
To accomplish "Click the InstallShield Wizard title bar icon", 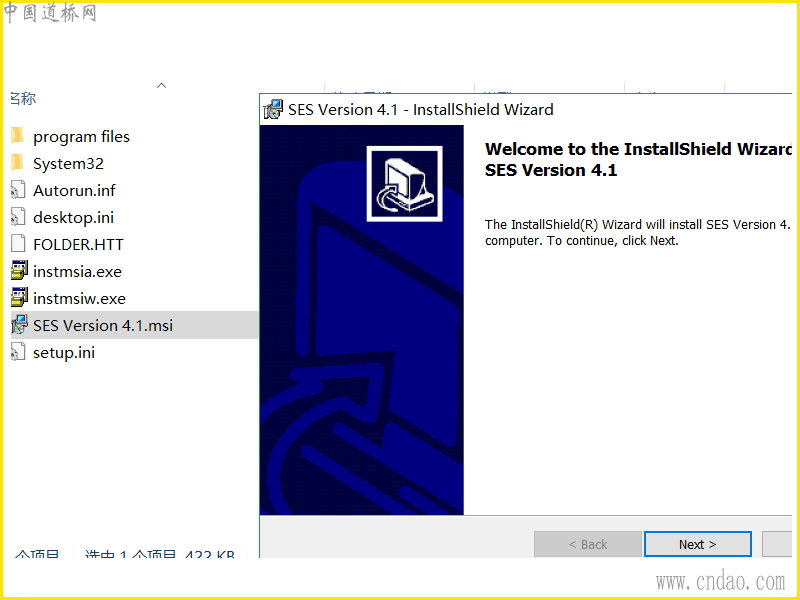I will 272,109.
